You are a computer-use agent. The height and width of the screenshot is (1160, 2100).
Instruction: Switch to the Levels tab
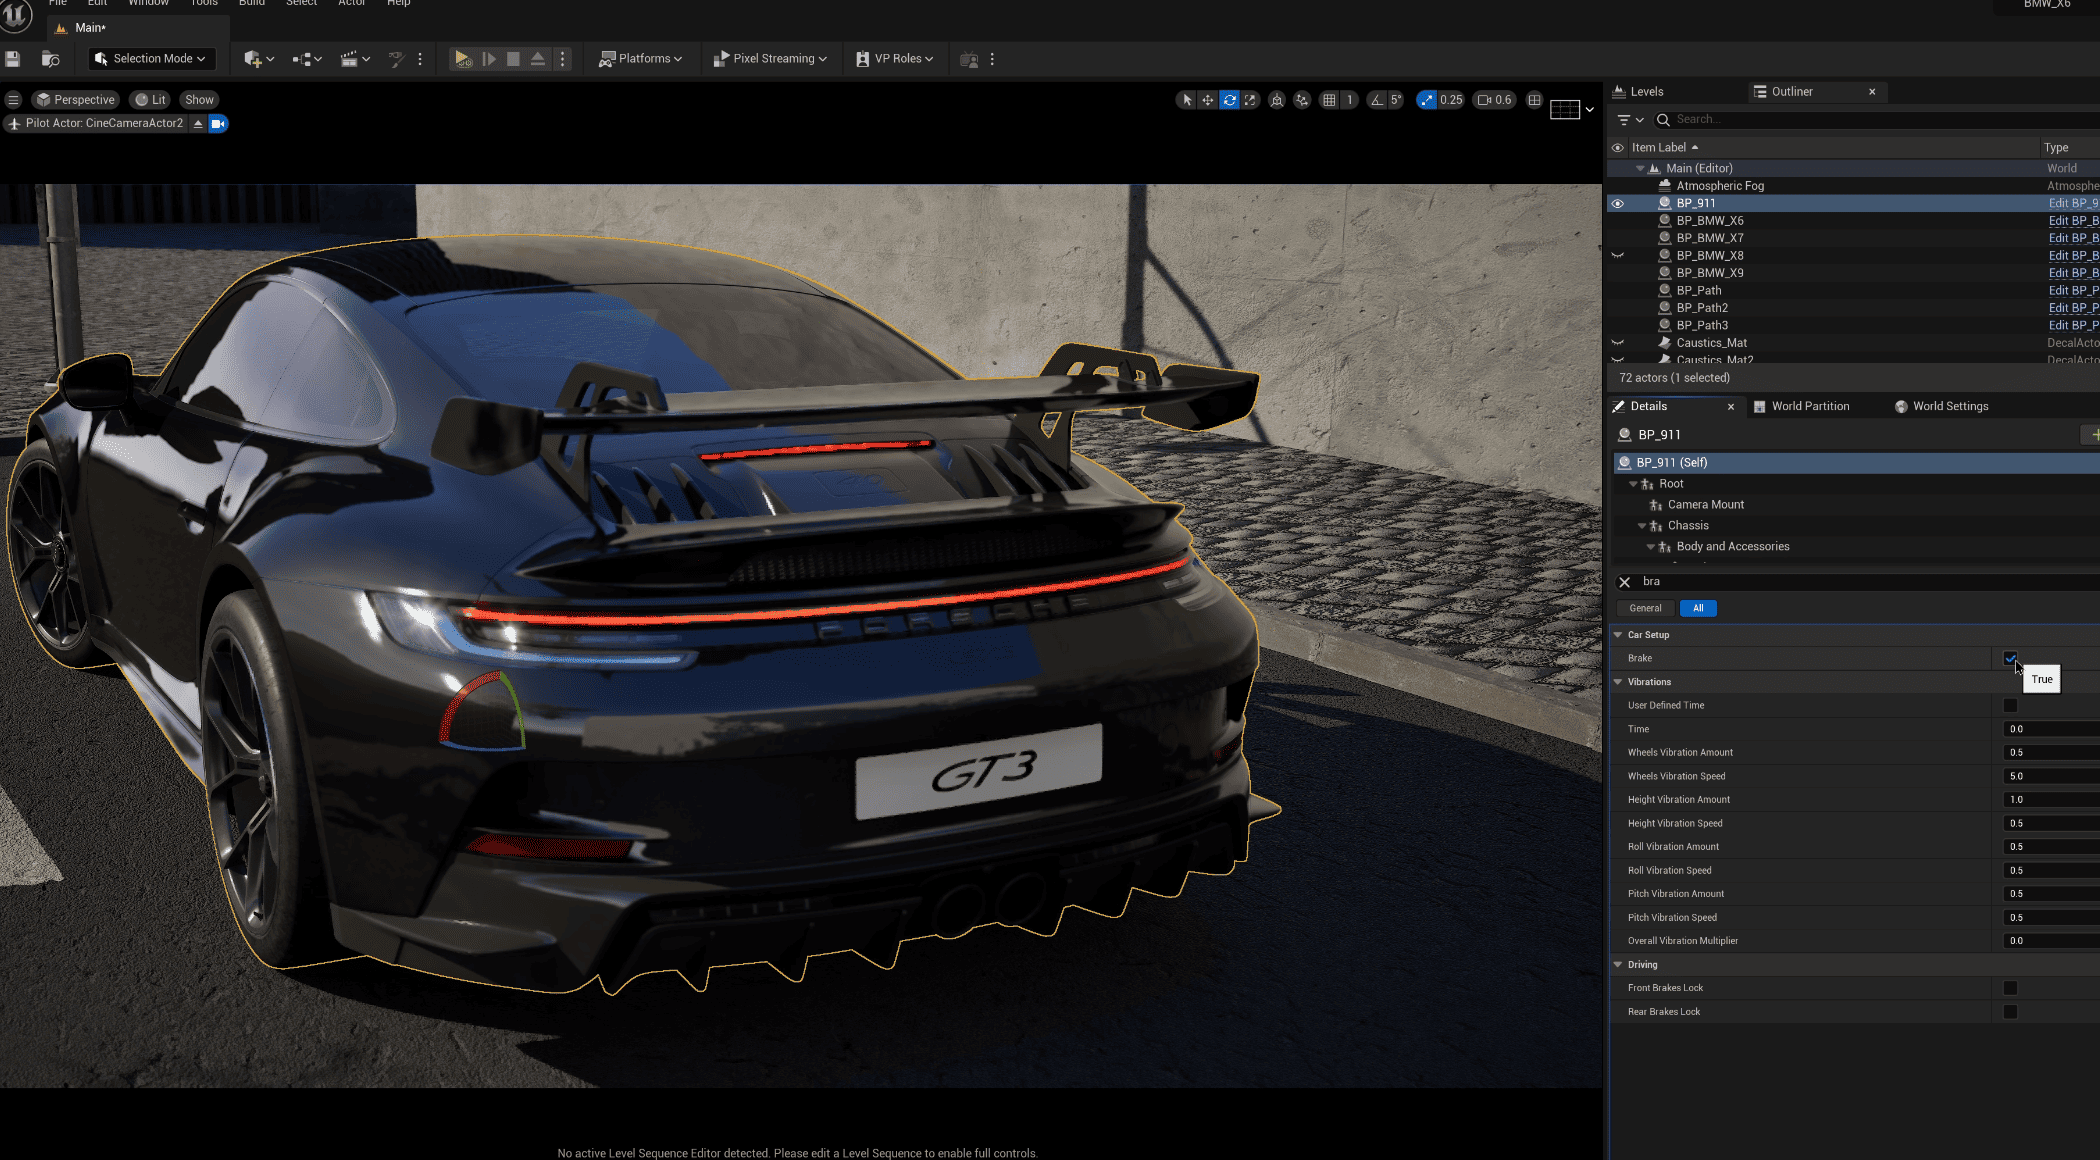(x=1638, y=92)
